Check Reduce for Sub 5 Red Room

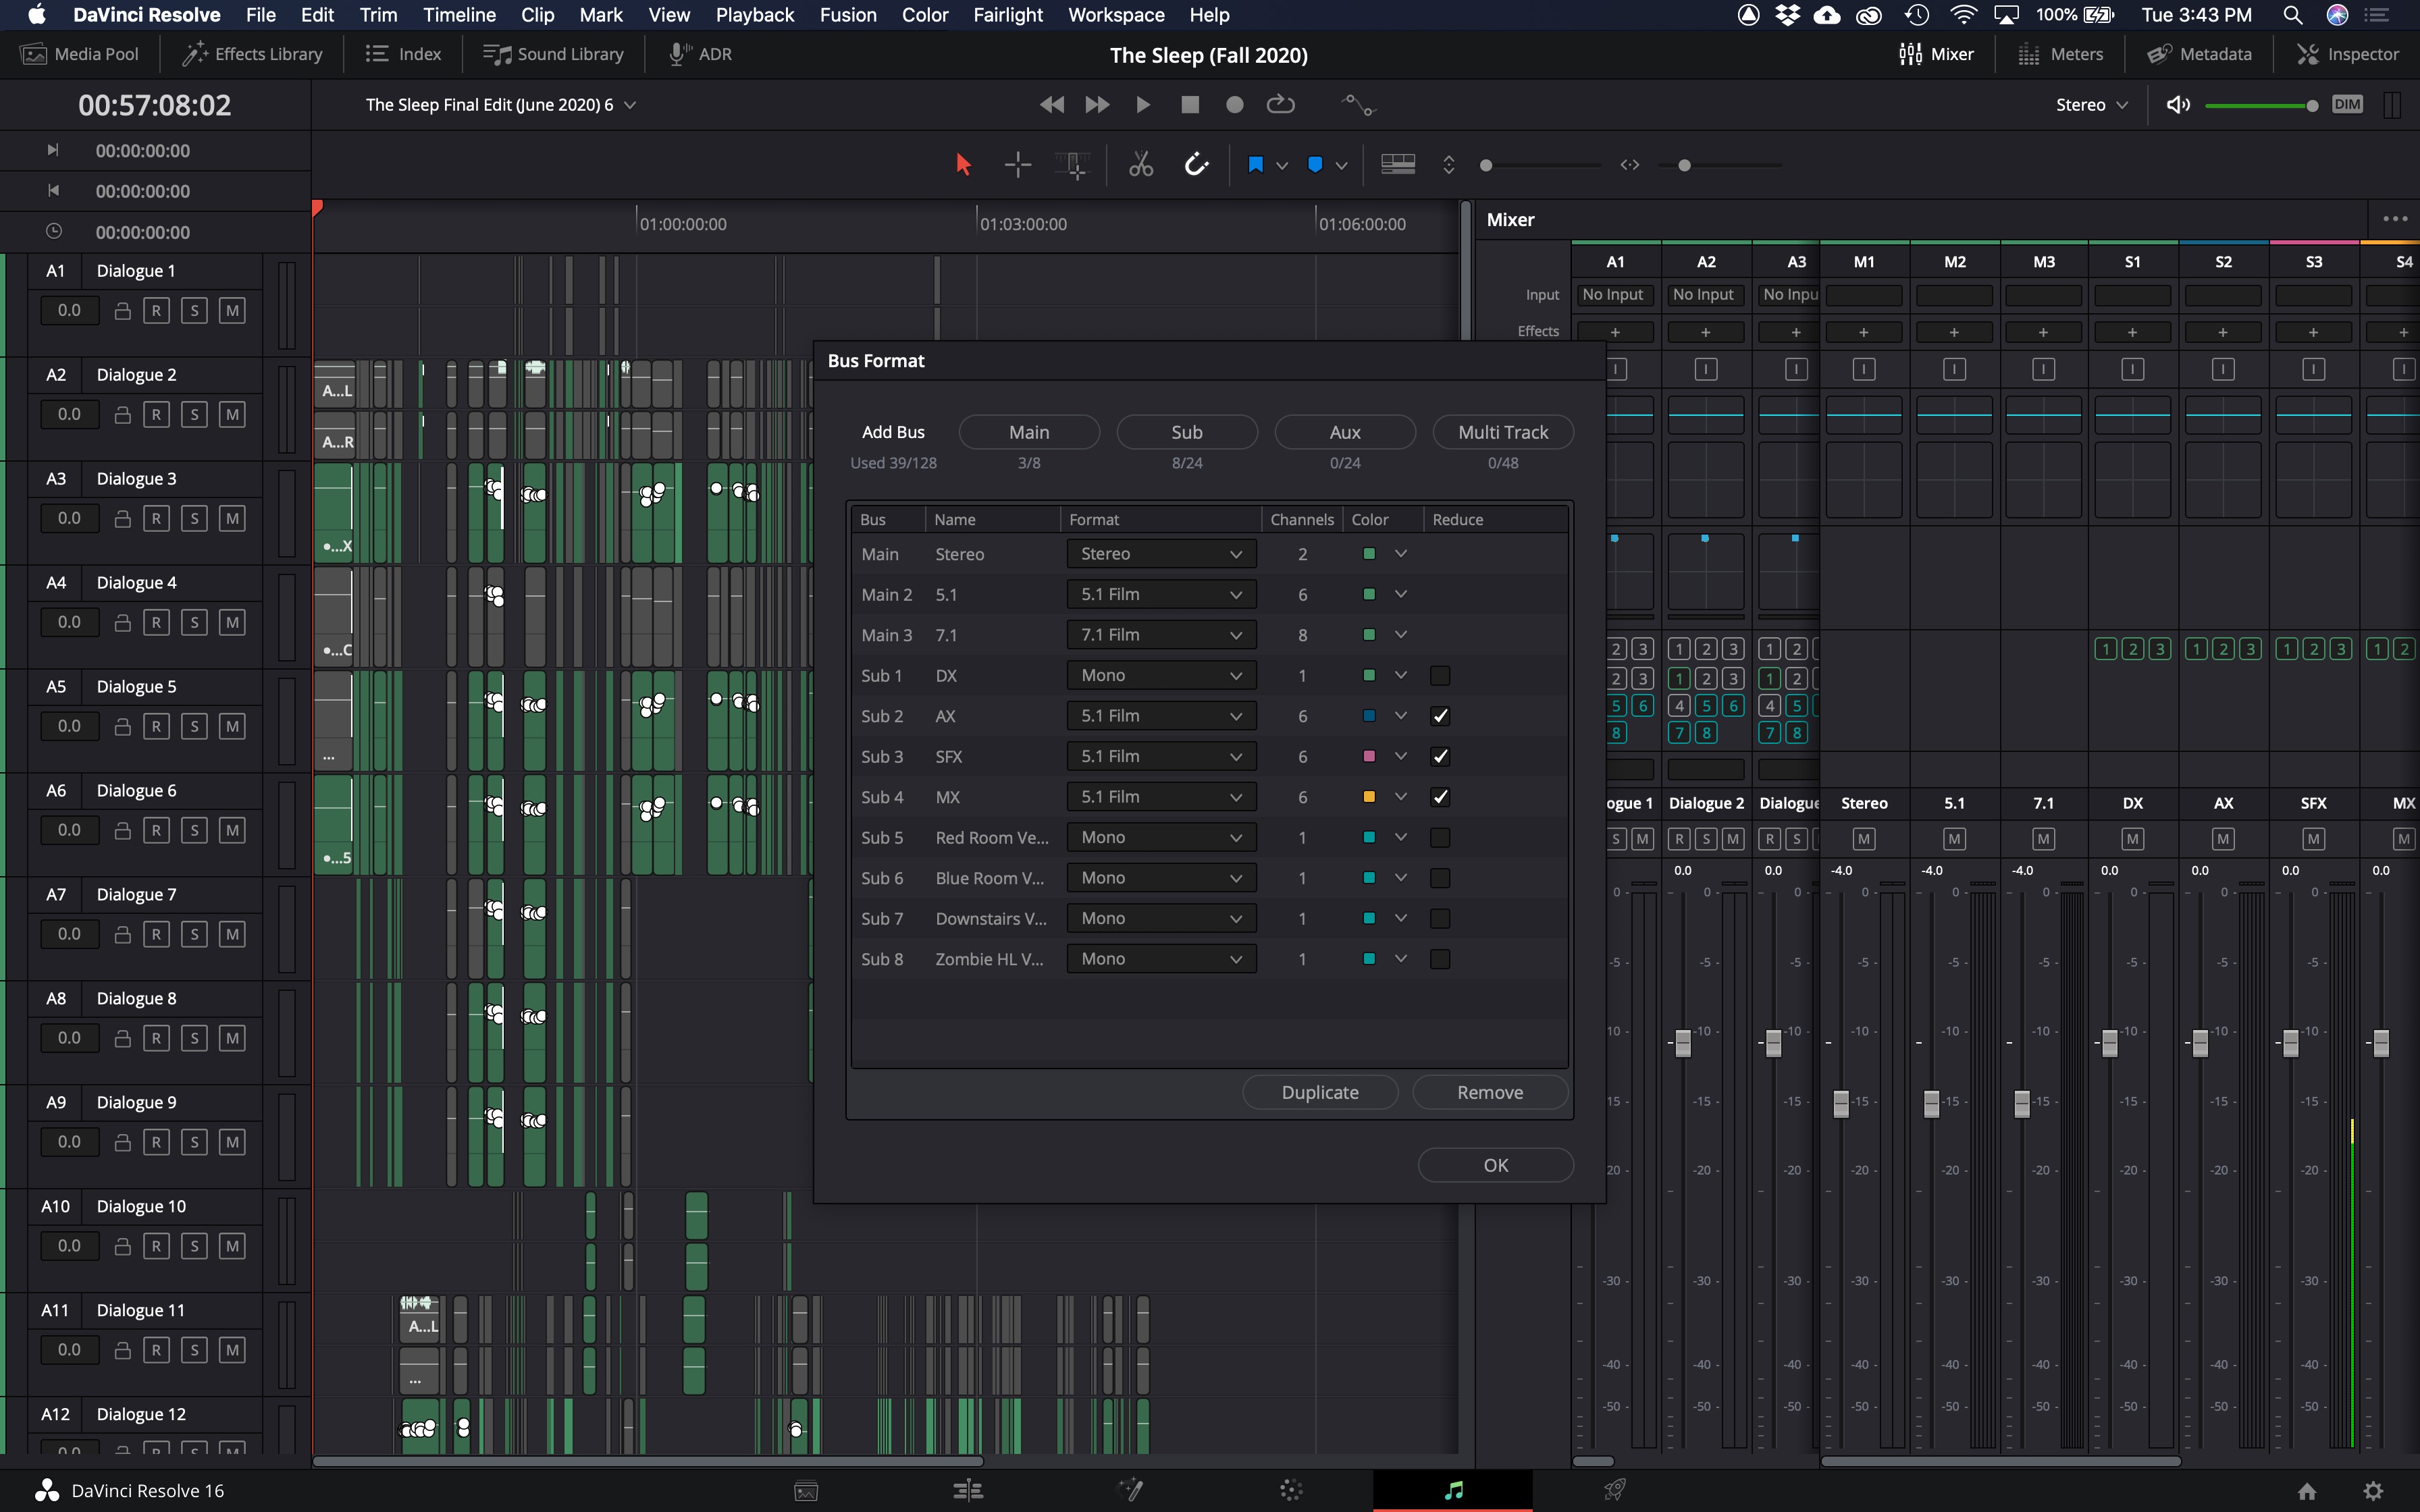tap(1439, 838)
